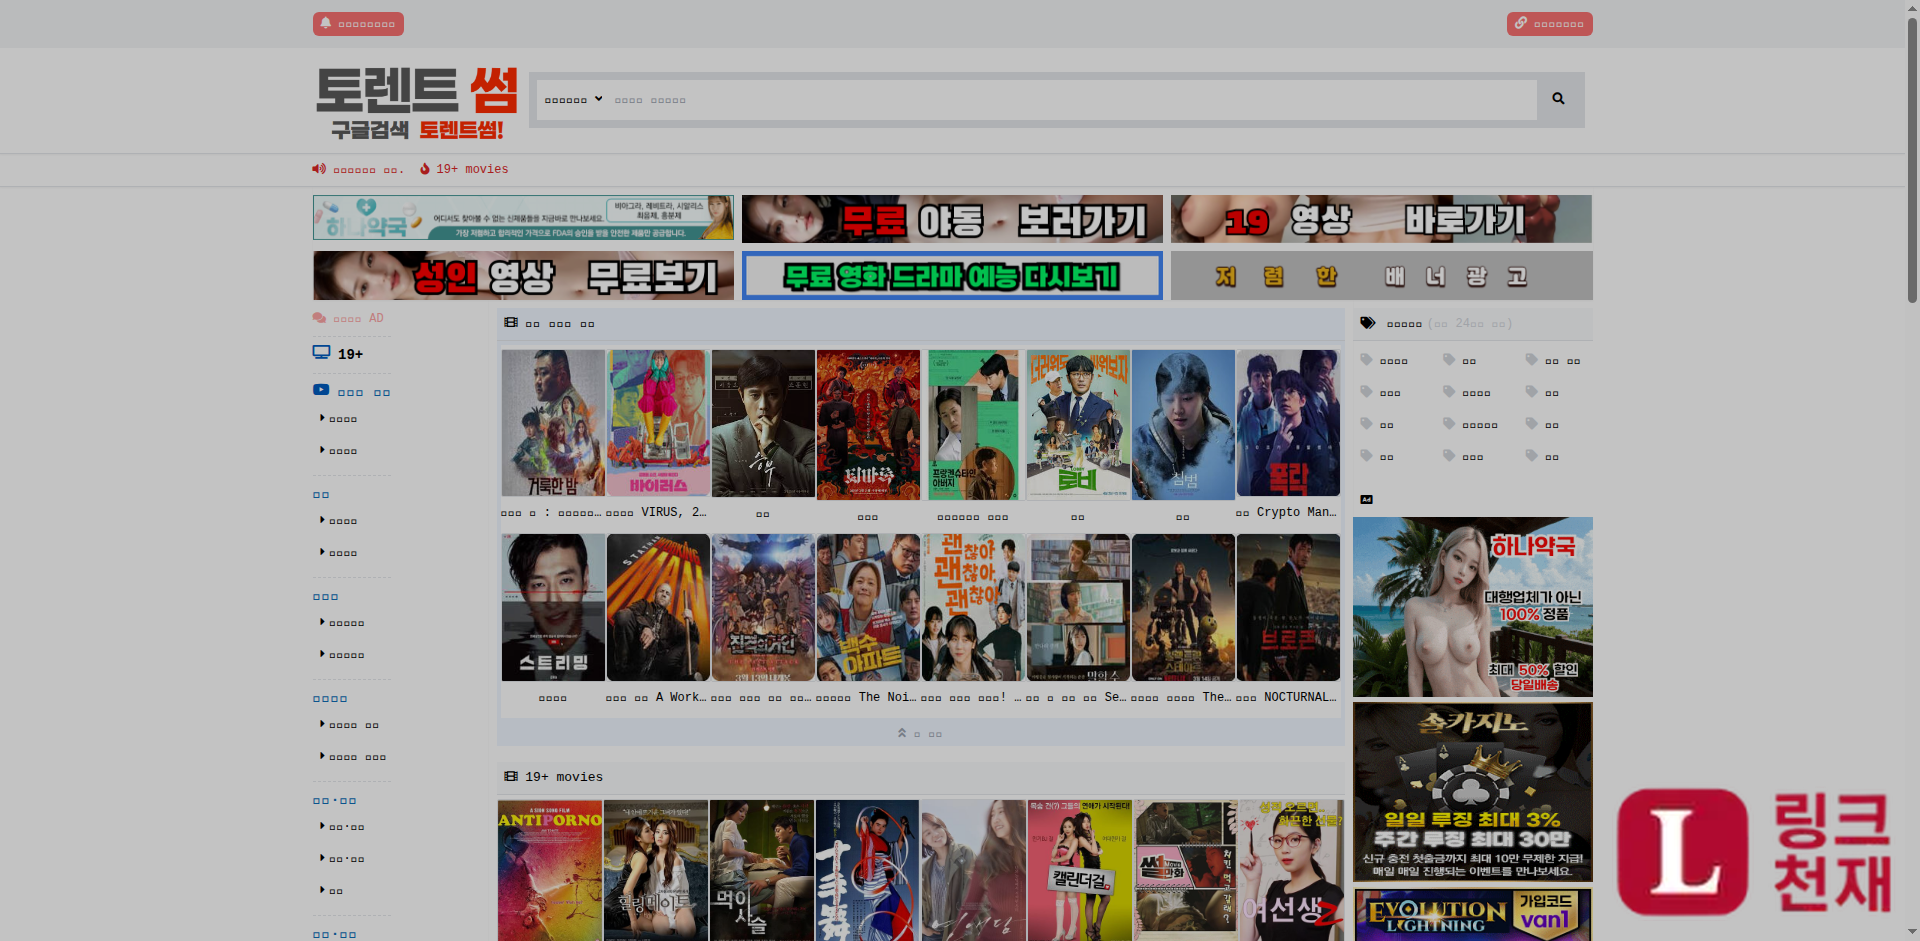Open the 19+ sidebar menu link
Image resolution: width=1920 pixels, height=941 pixels.
pyautogui.click(x=350, y=354)
